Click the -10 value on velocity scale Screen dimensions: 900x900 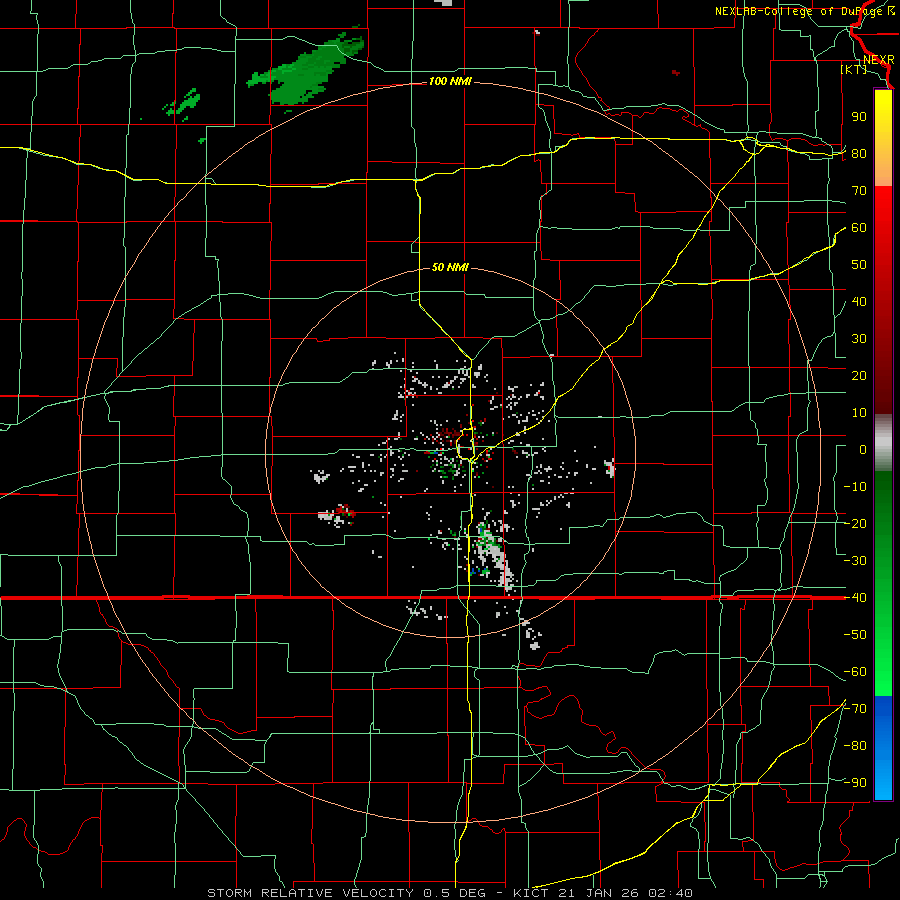pos(855,487)
